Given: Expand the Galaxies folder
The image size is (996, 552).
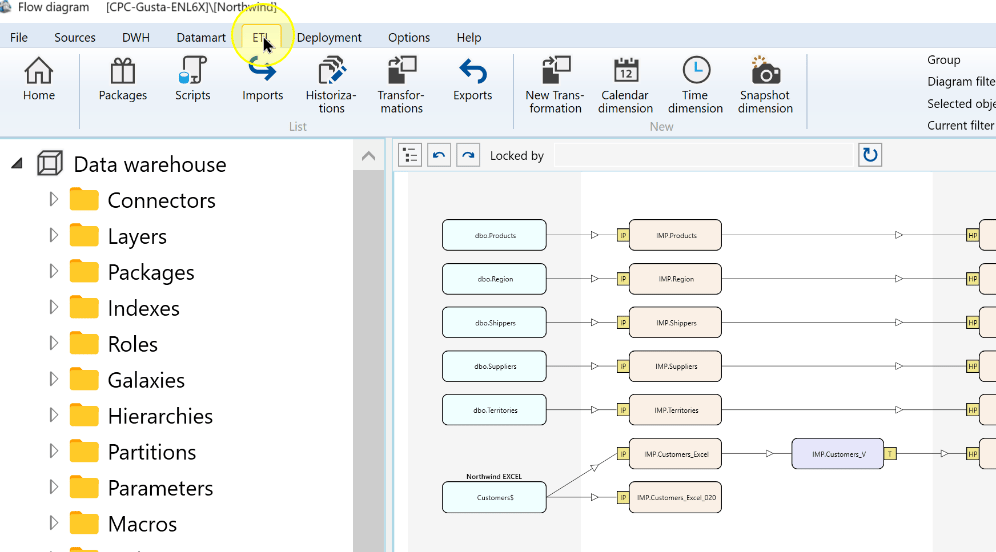Looking at the screenshot, I should tap(53, 379).
